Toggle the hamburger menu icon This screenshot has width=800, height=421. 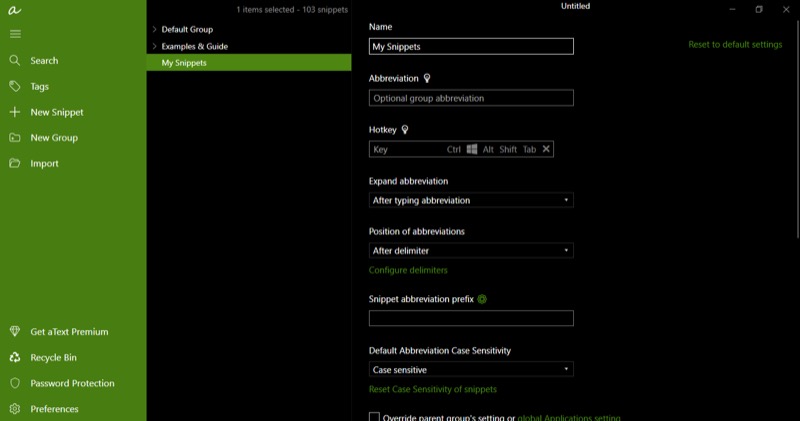tap(15, 34)
